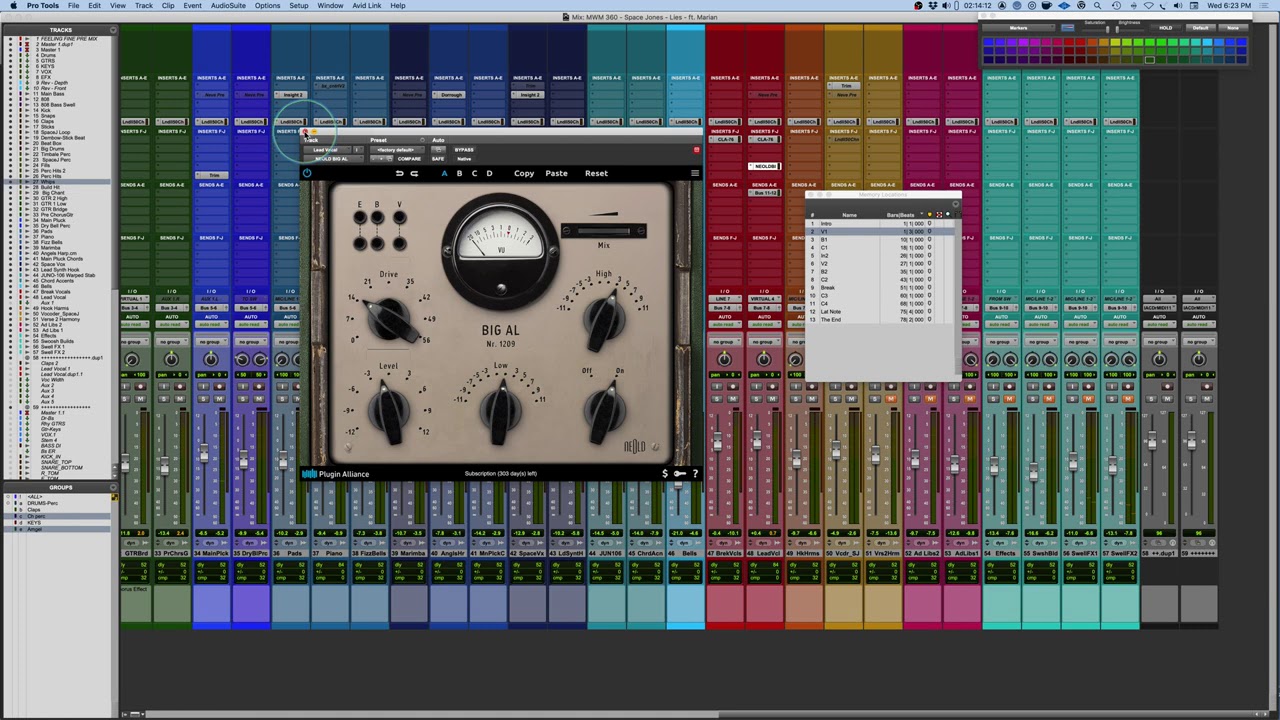Click the redo arrow in Big AL toolbar

pyautogui.click(x=414, y=173)
